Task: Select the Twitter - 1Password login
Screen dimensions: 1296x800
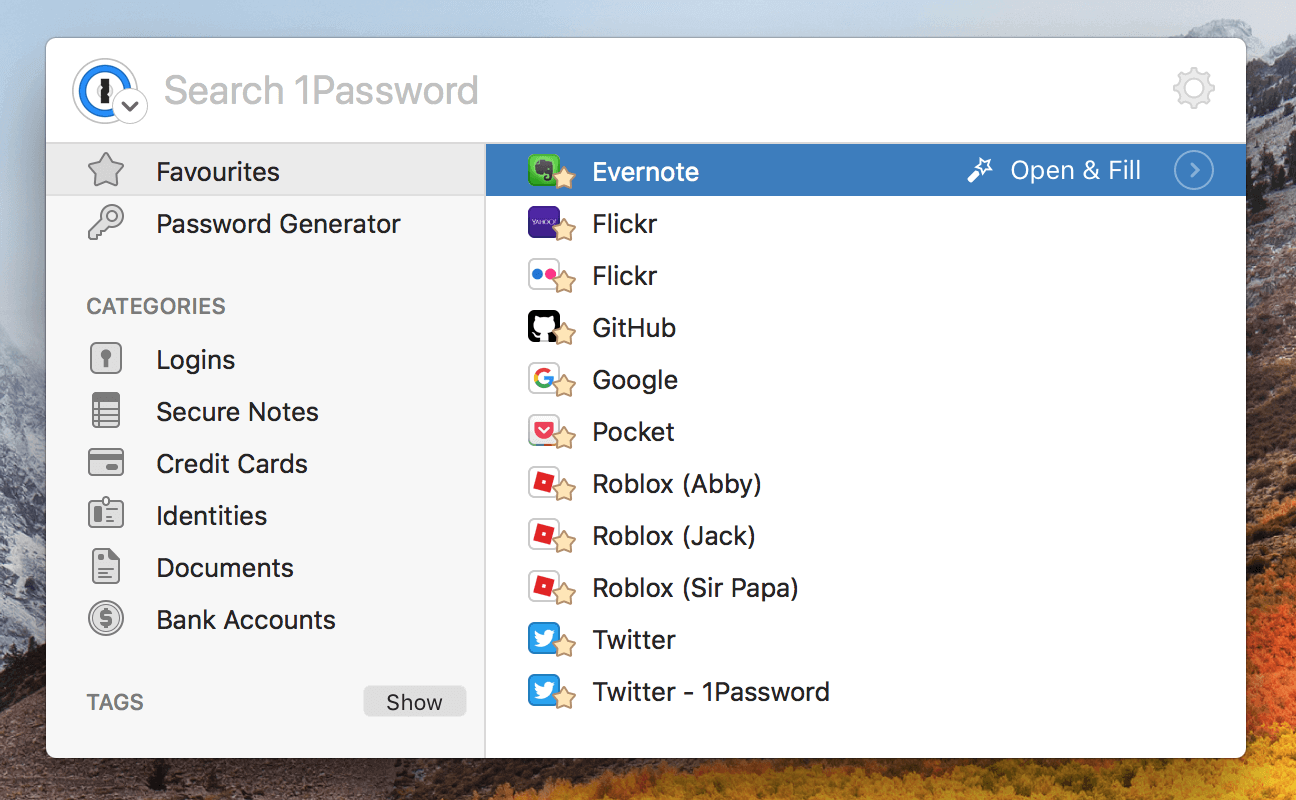Action: (x=711, y=690)
